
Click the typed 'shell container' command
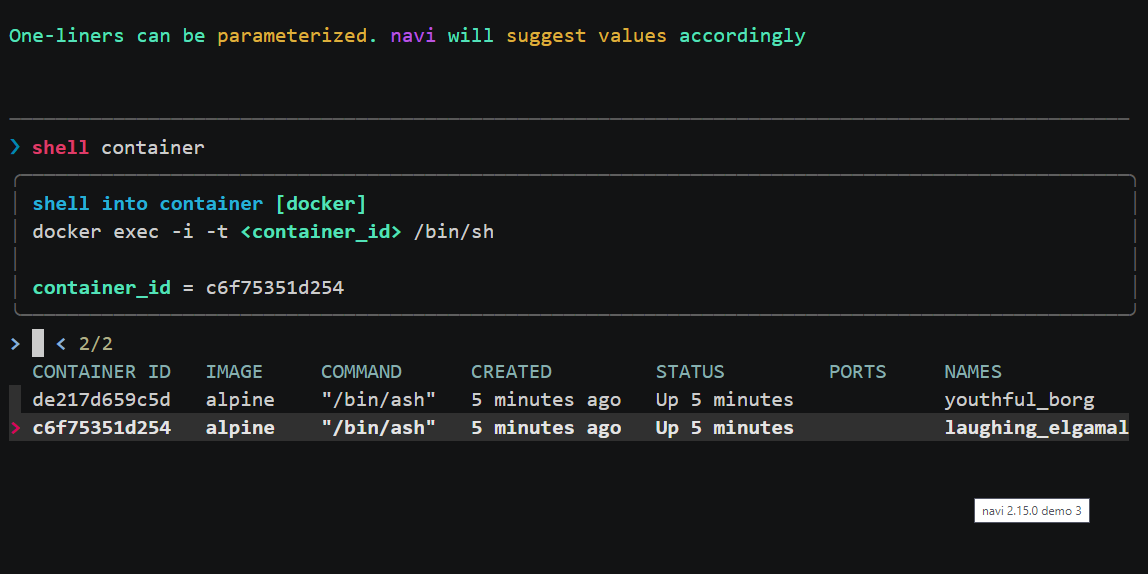(118, 148)
